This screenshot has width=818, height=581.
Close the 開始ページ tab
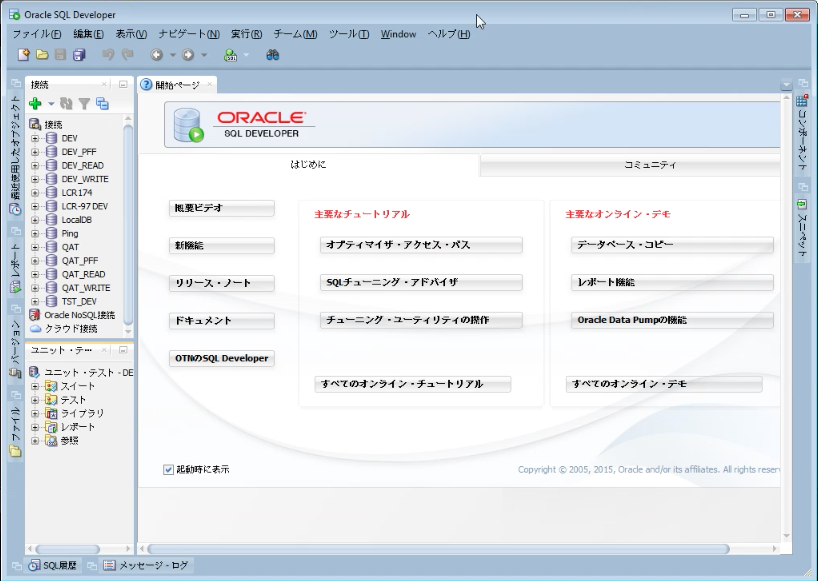(x=210, y=84)
